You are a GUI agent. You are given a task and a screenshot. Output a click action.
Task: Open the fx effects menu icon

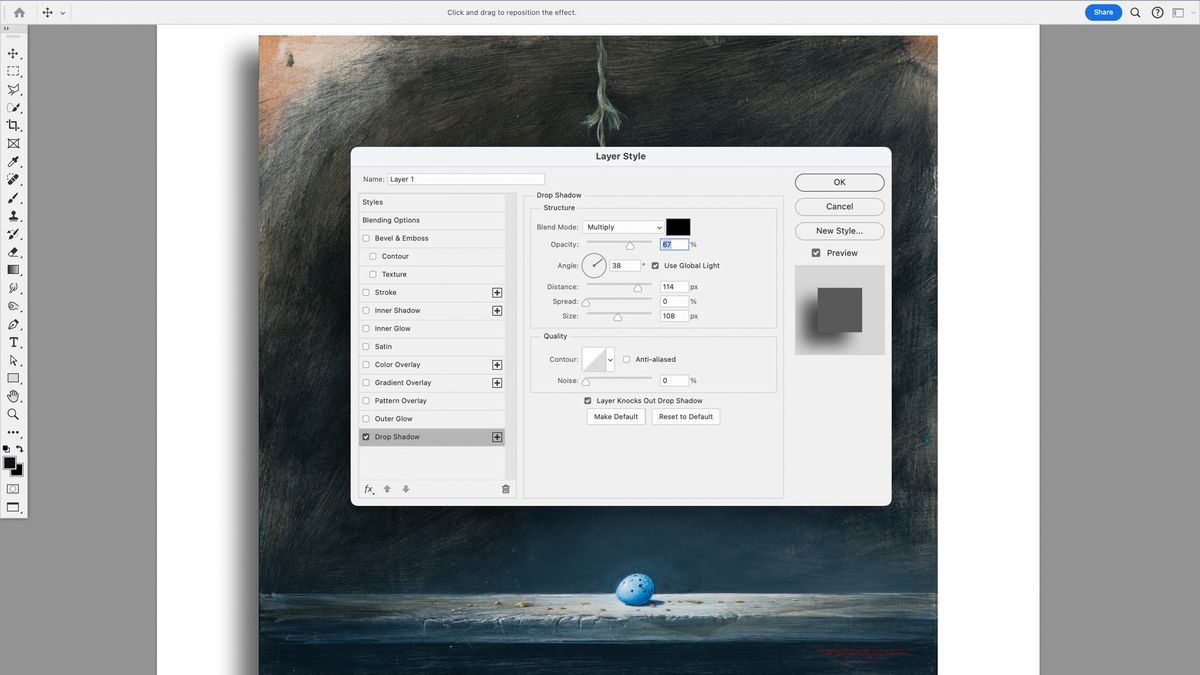click(368, 489)
